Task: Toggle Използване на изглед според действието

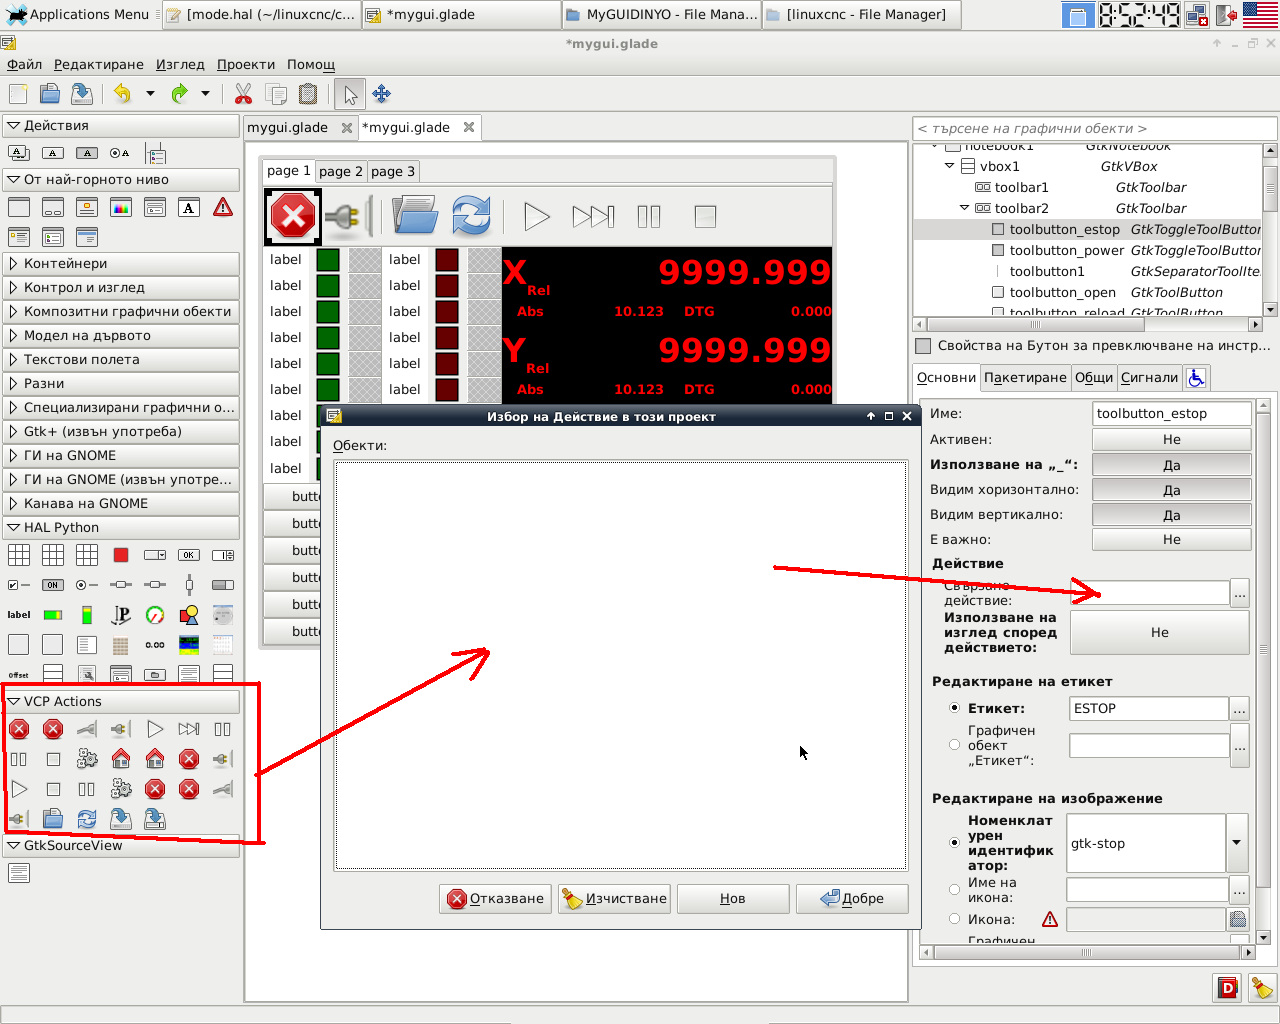Action: pos(1160,632)
